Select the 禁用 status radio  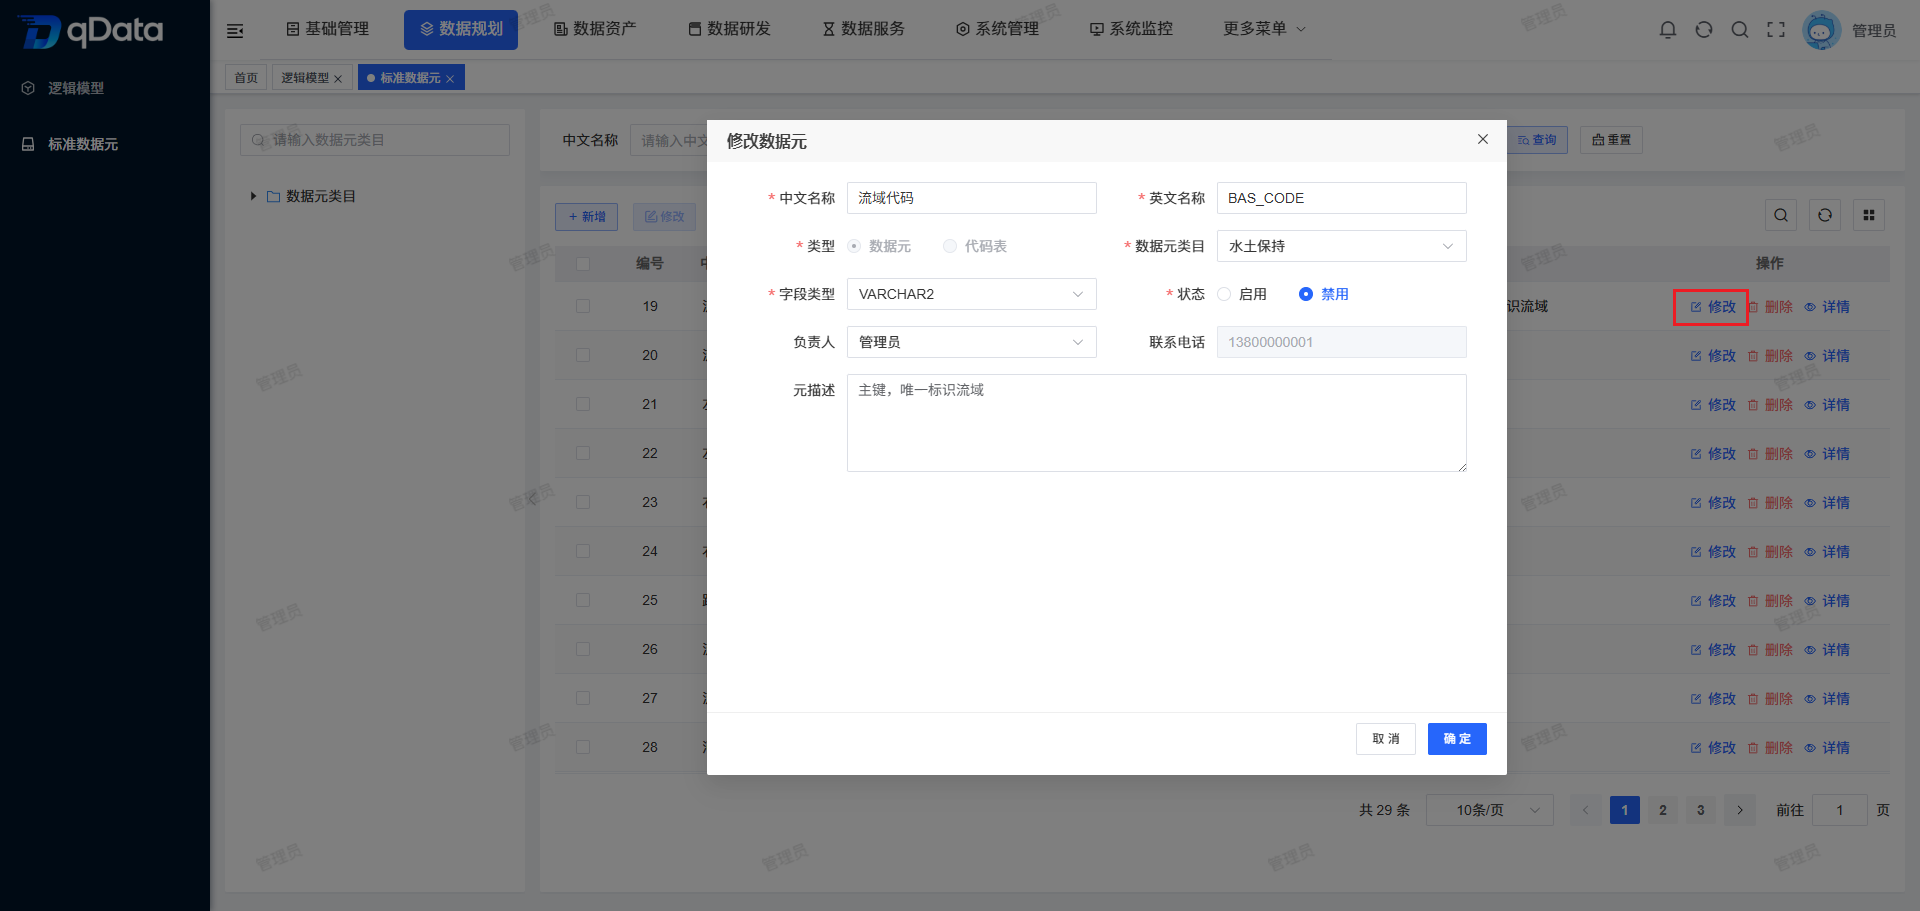pos(1324,294)
